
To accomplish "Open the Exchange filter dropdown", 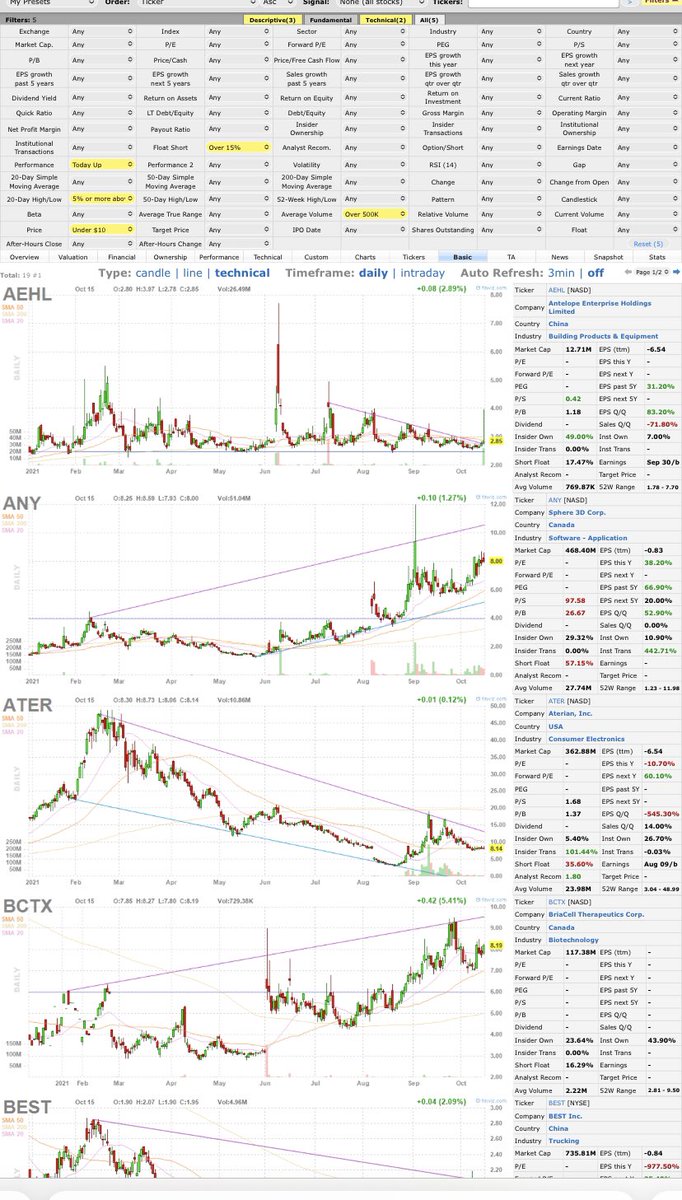I will [x=102, y=31].
